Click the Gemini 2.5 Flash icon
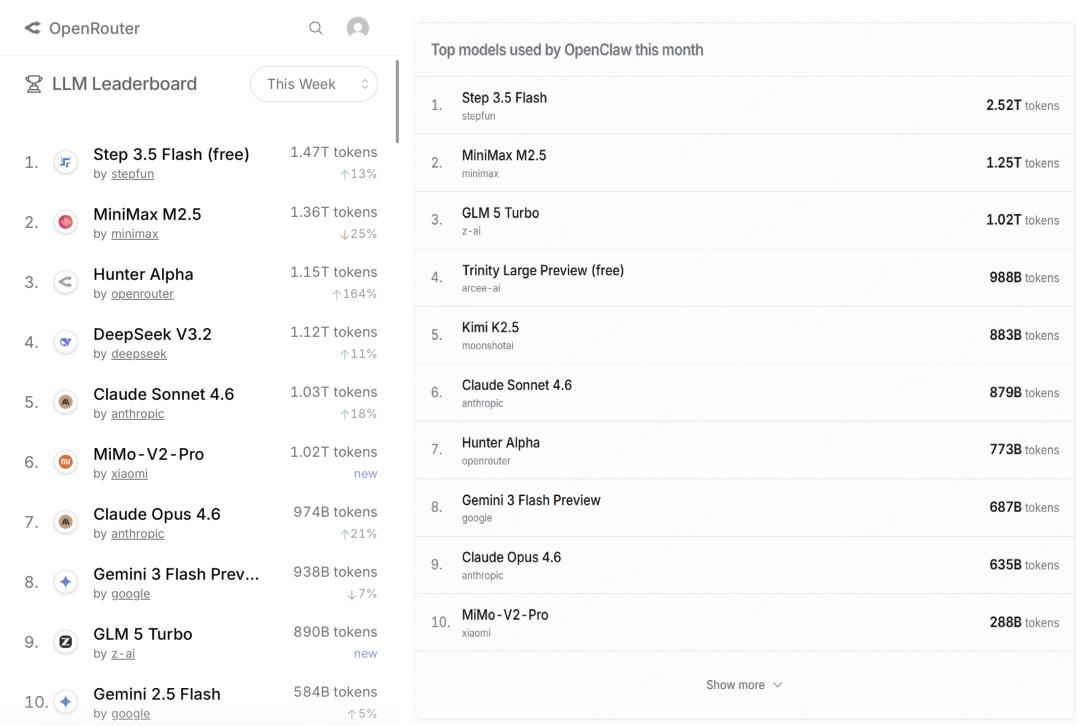Image resolution: width=1080 pixels, height=726 pixels. [66, 702]
